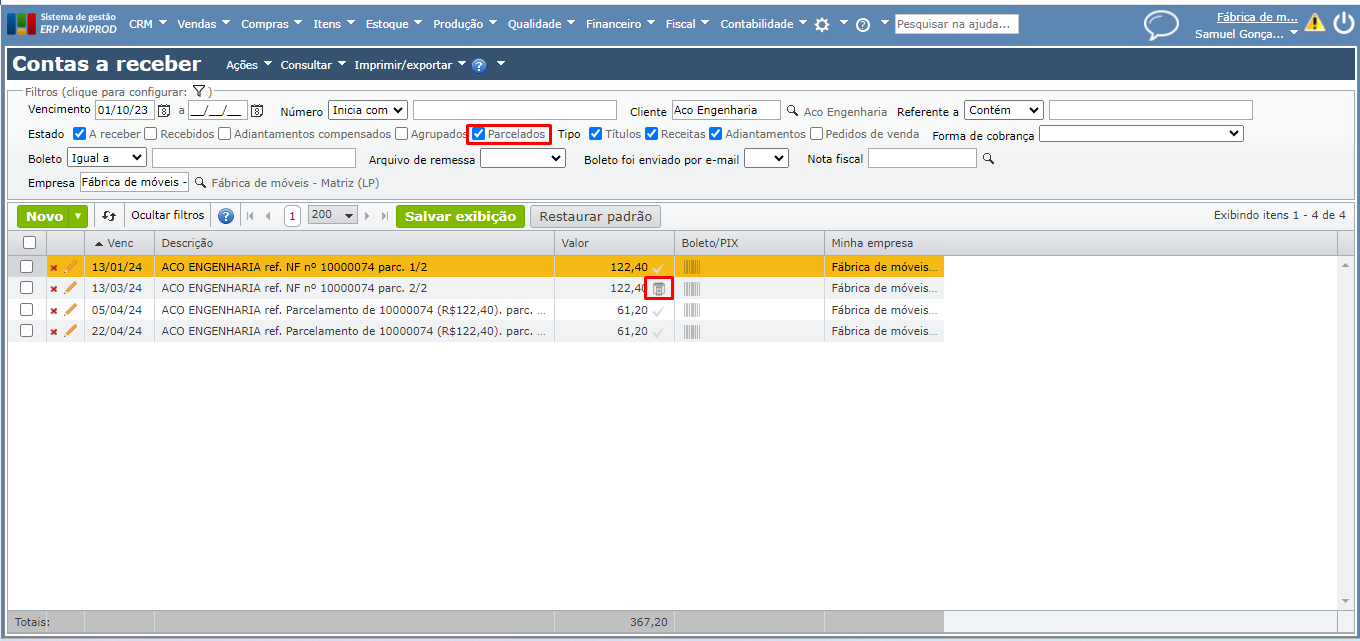1360x641 pixels.
Task: Click the Pesquisar na ajuda search field
Action: 956,24
